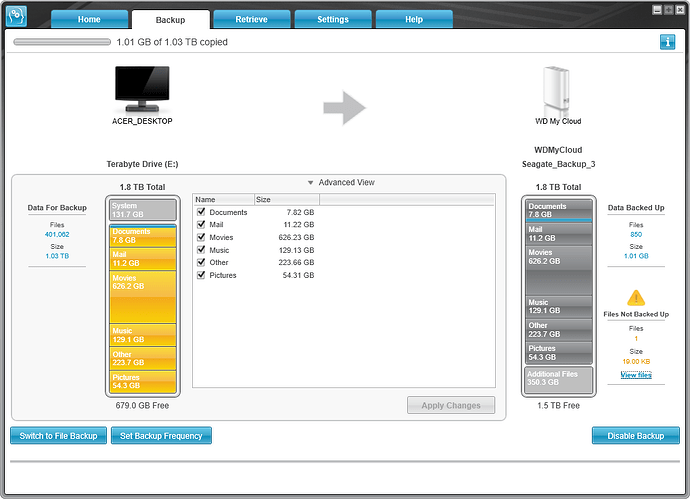690x499 pixels.
Task: Toggle the Pictures checkbox
Action: tap(201, 275)
